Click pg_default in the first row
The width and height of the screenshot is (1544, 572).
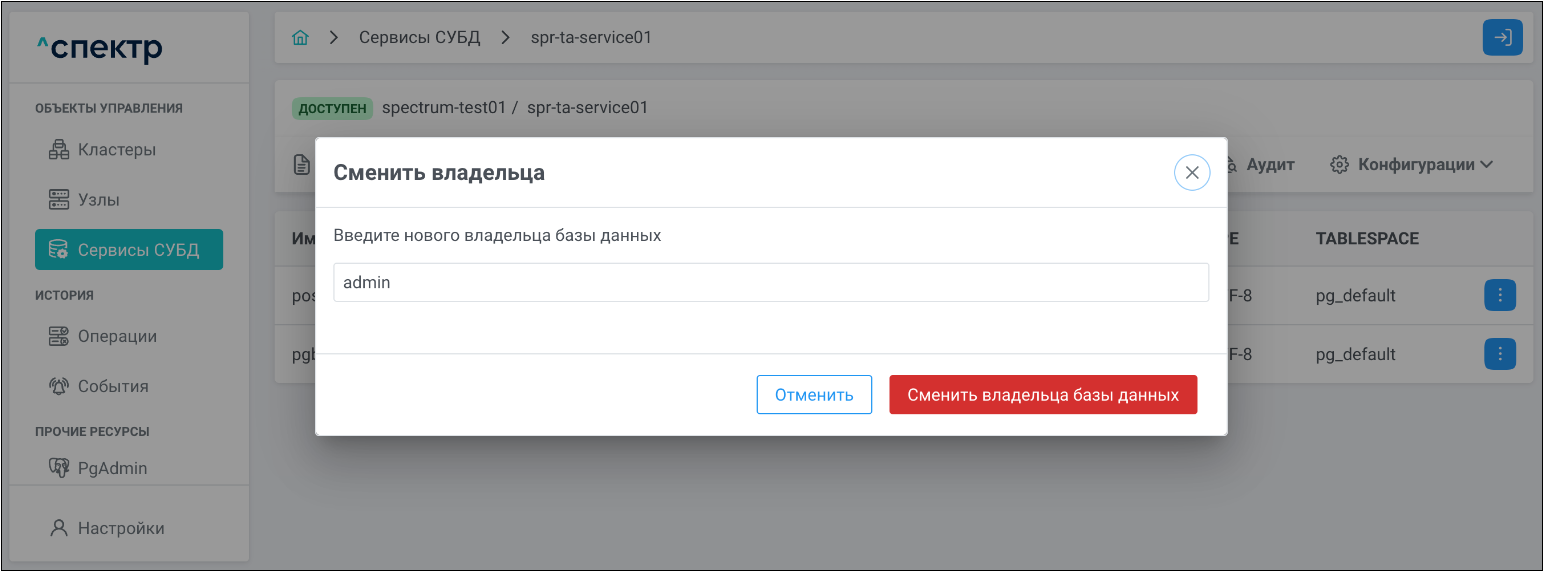tap(1355, 296)
